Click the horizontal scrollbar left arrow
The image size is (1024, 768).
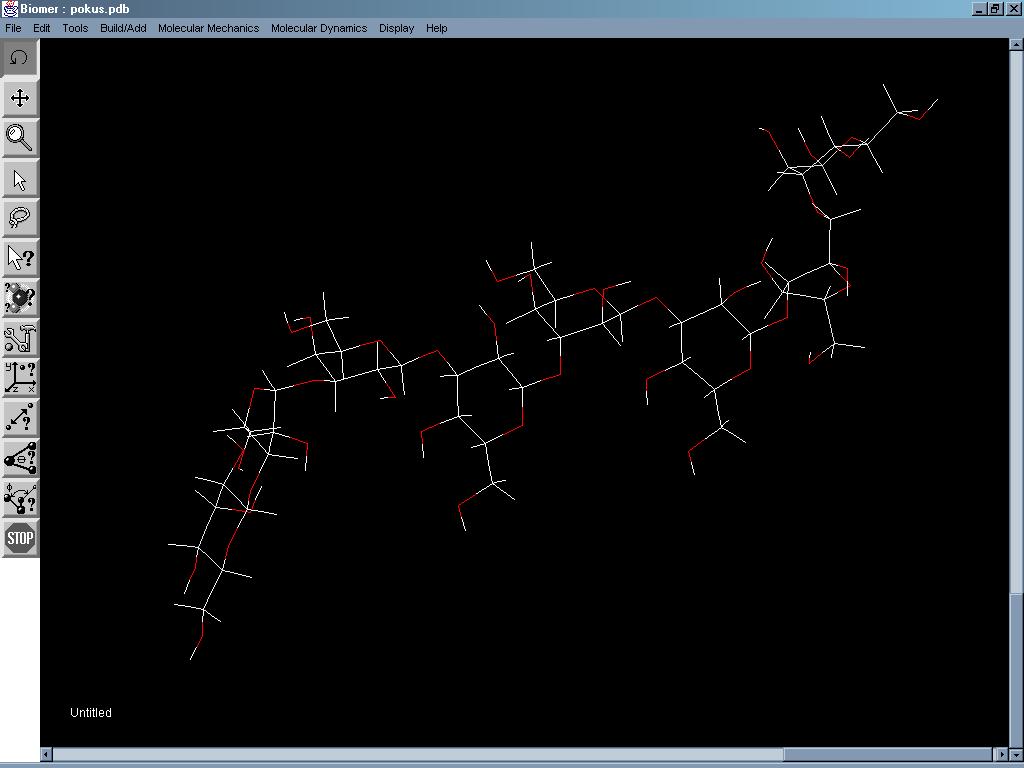coord(46,754)
